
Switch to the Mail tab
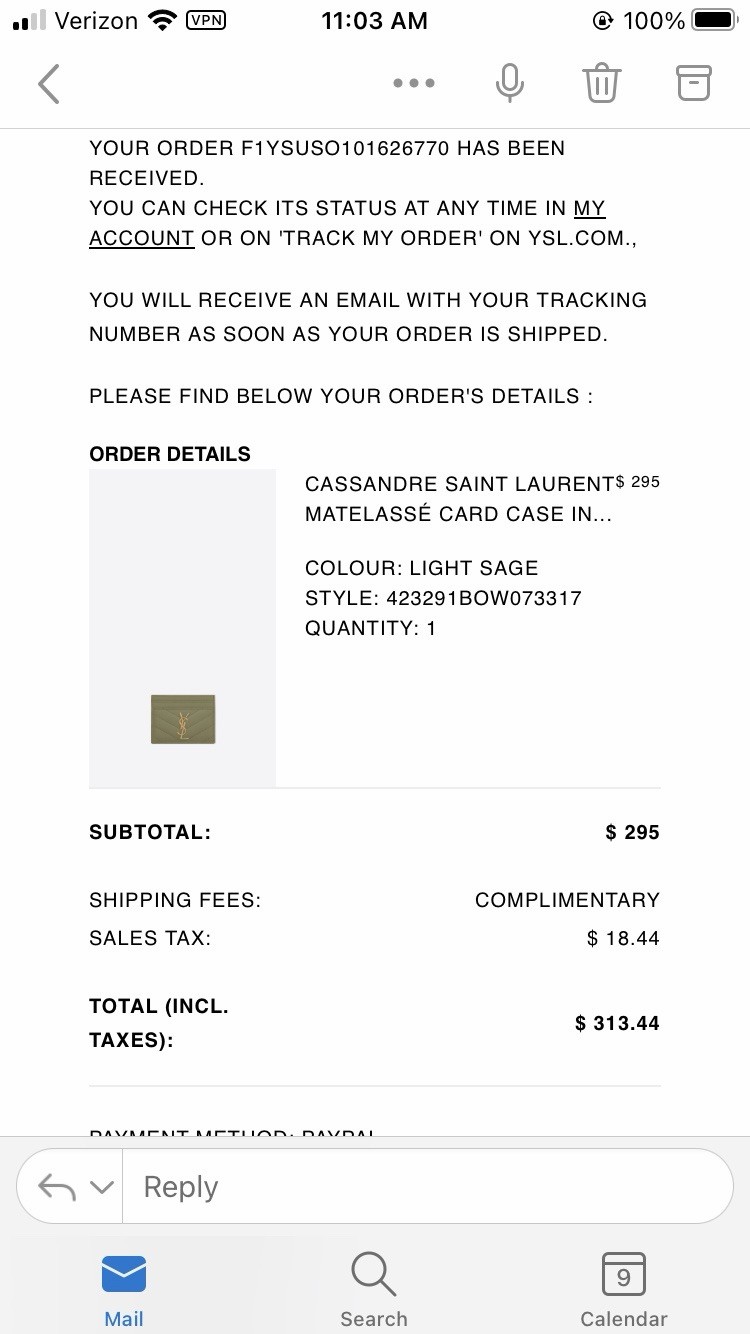pos(124,1290)
